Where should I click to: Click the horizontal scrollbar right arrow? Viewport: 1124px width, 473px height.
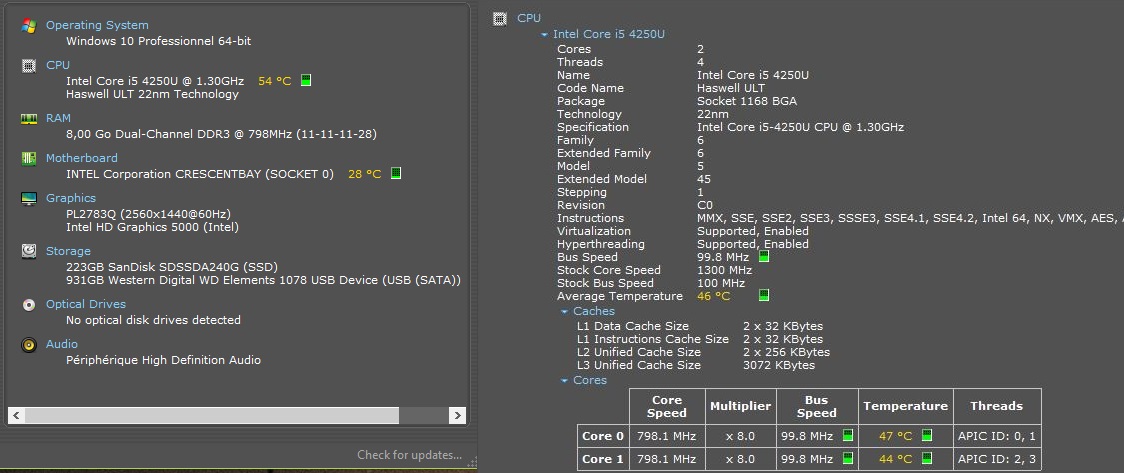tap(457, 415)
